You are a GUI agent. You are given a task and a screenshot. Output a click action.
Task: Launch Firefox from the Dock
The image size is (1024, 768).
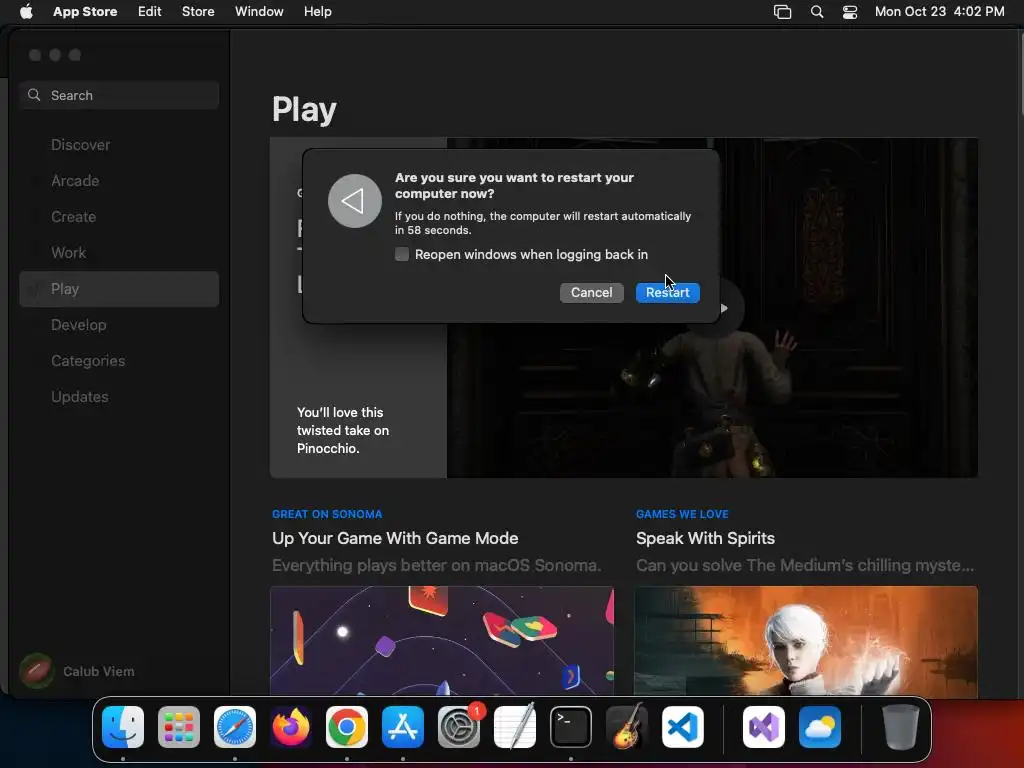coord(291,727)
